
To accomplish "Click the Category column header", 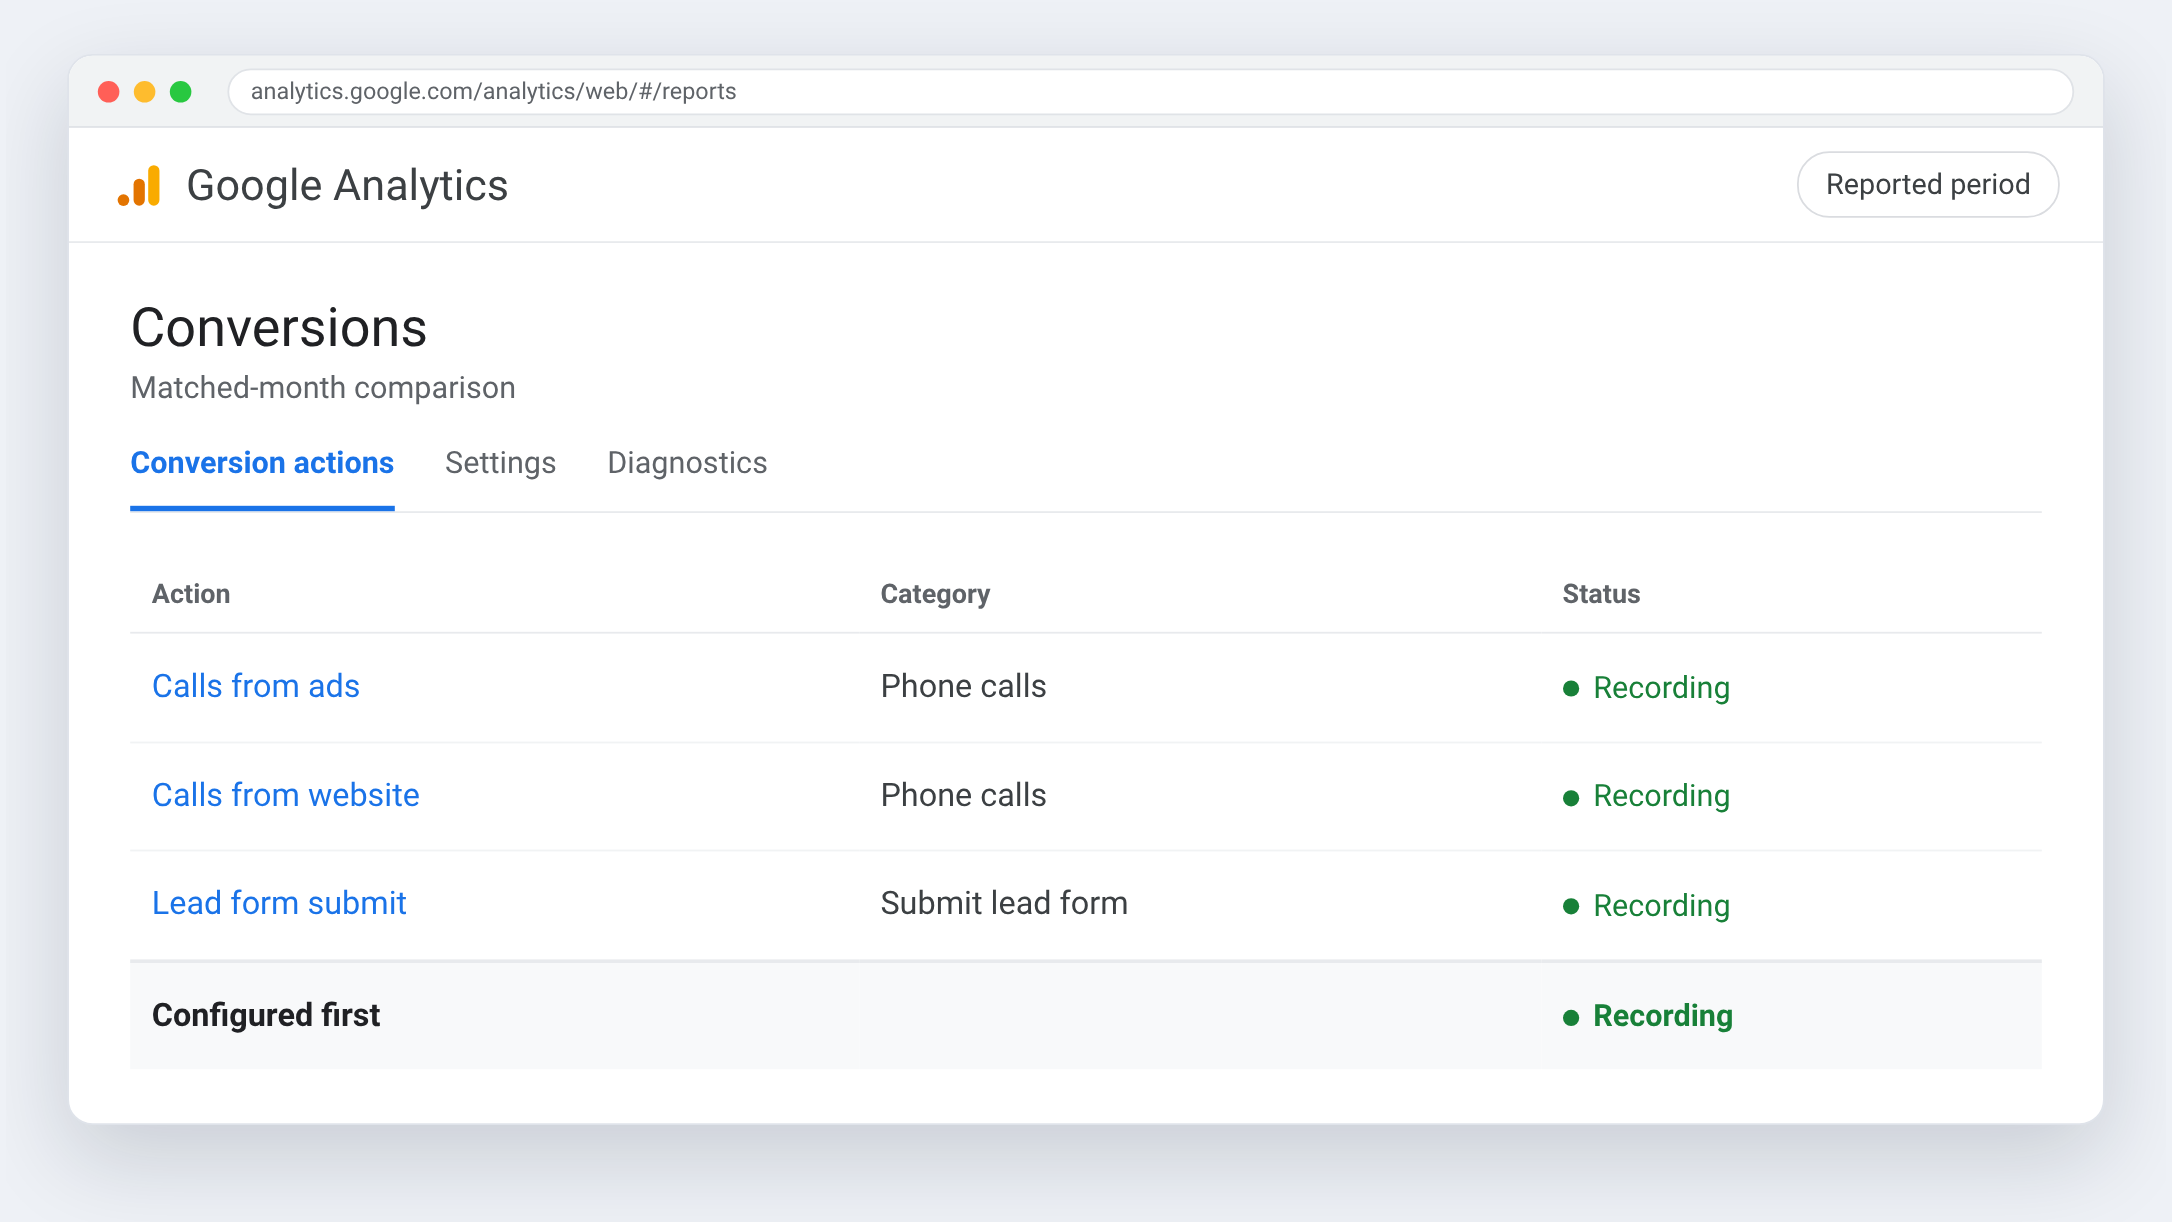I will (x=935, y=594).
